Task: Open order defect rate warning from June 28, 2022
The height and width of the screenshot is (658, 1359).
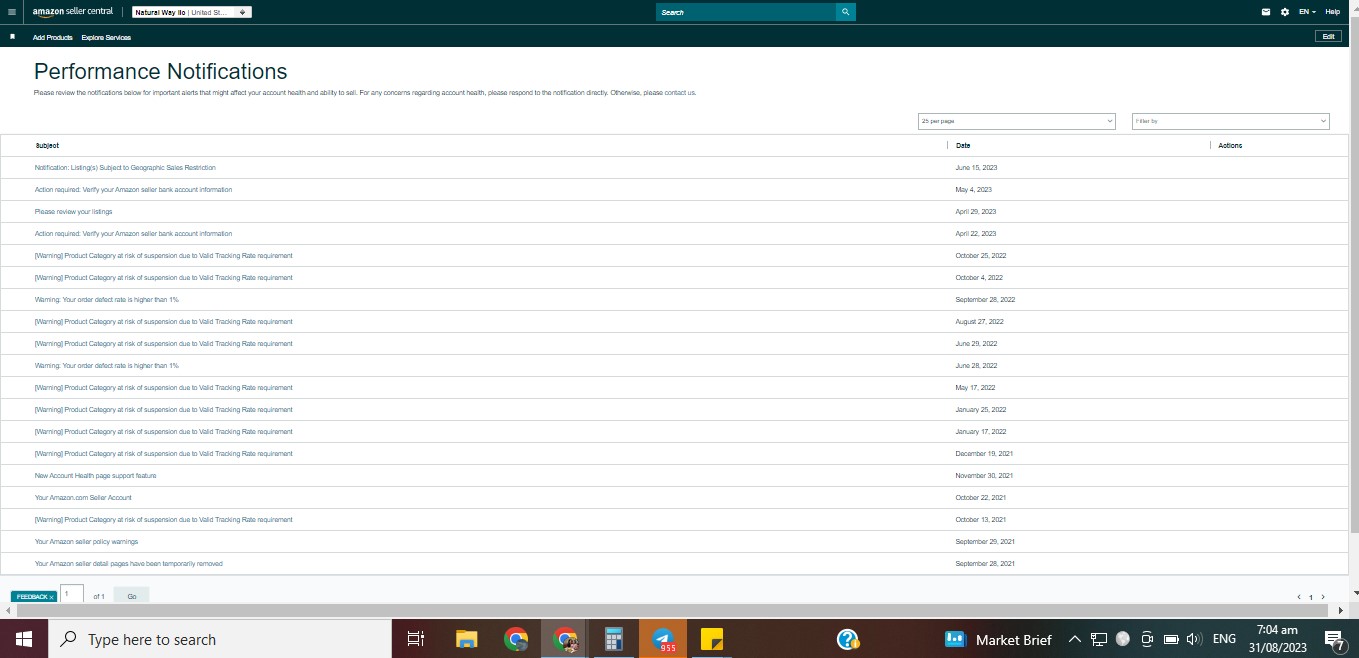Action: point(107,366)
